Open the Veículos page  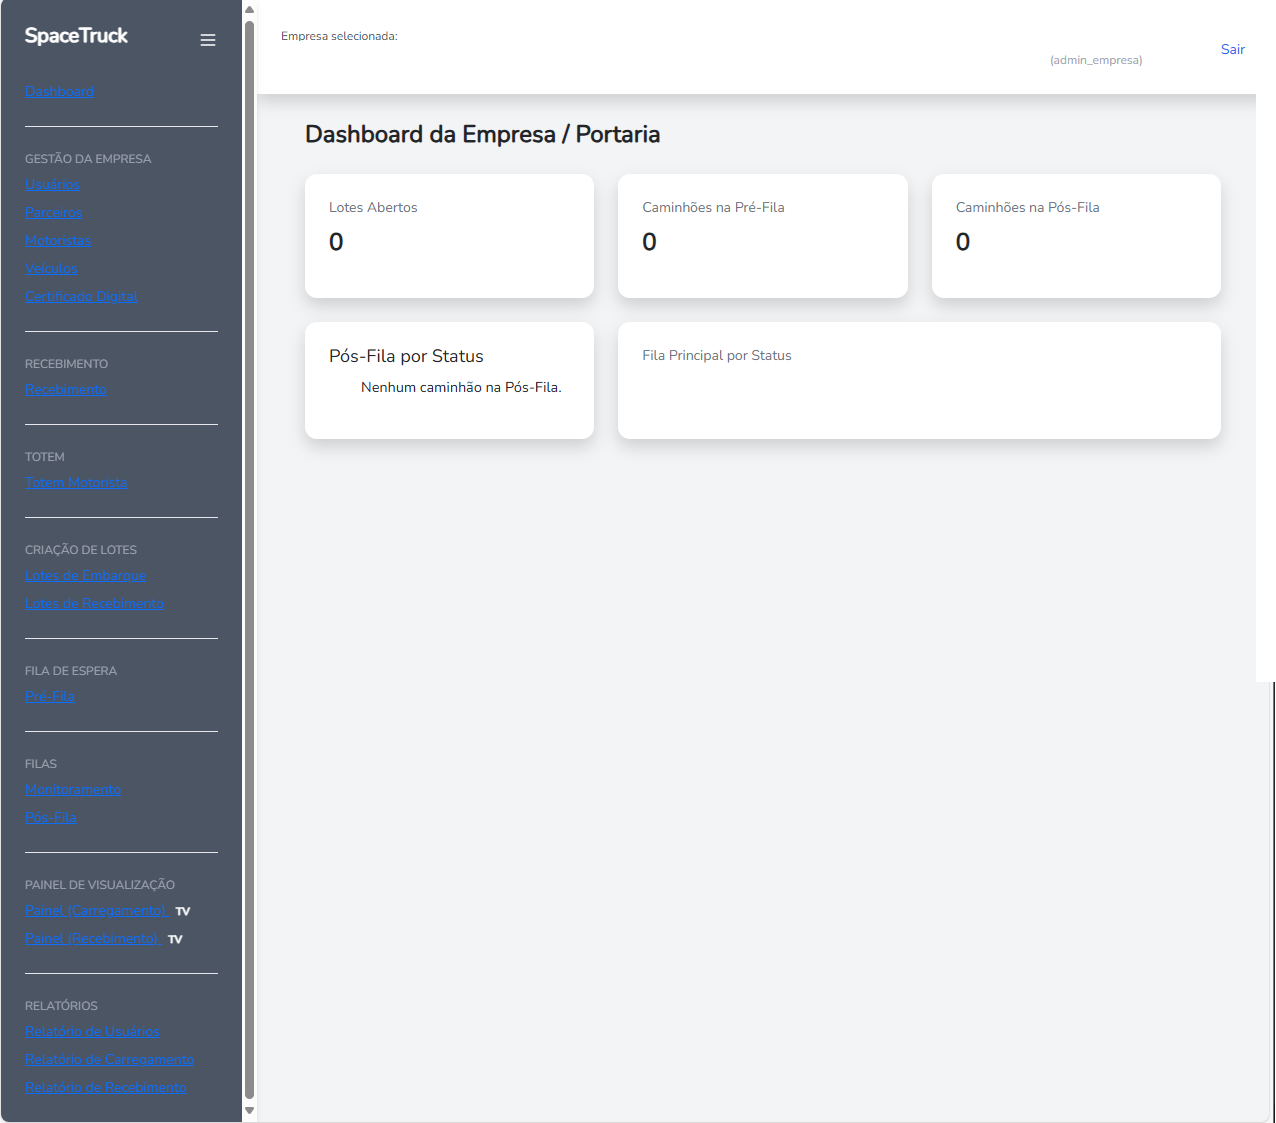tap(50, 268)
